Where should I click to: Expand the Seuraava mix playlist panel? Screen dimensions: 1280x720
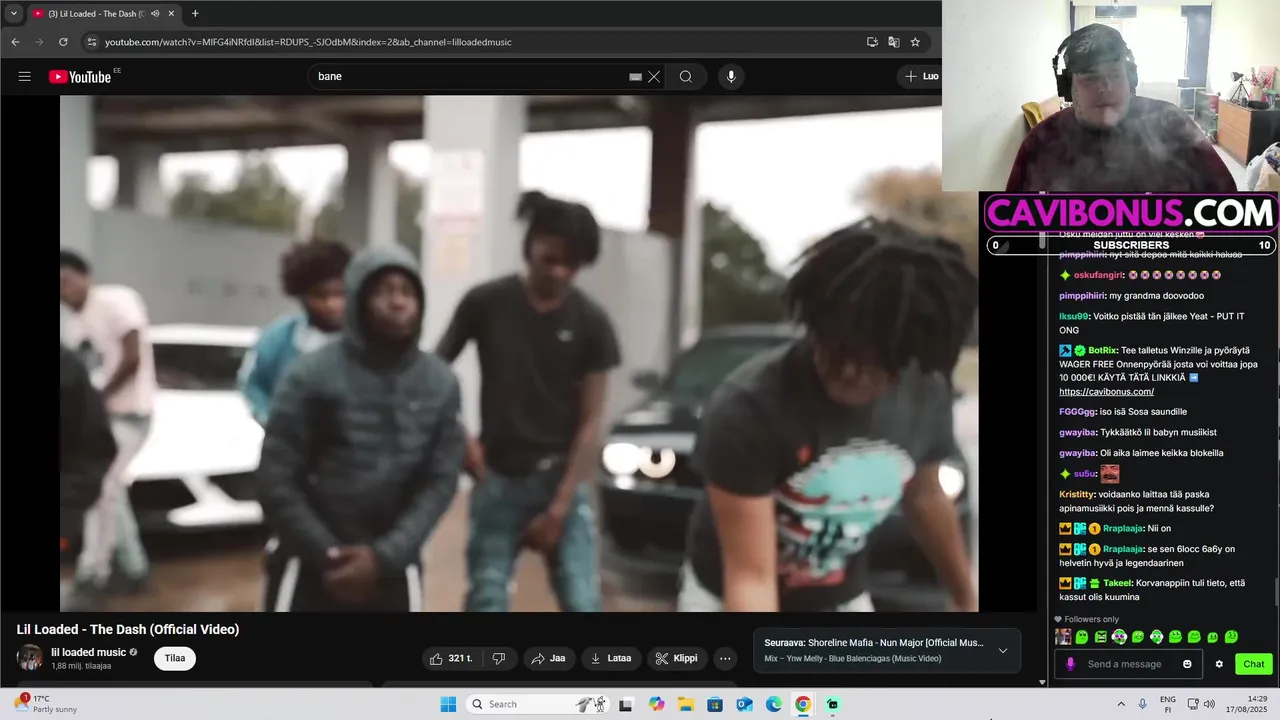tap(1003, 651)
